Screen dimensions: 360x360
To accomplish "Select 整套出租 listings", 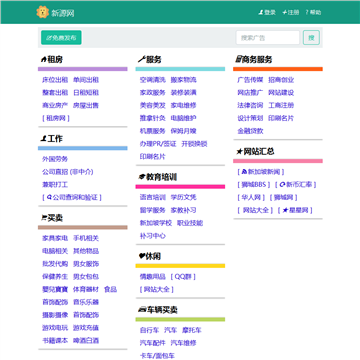I will (x=55, y=93).
